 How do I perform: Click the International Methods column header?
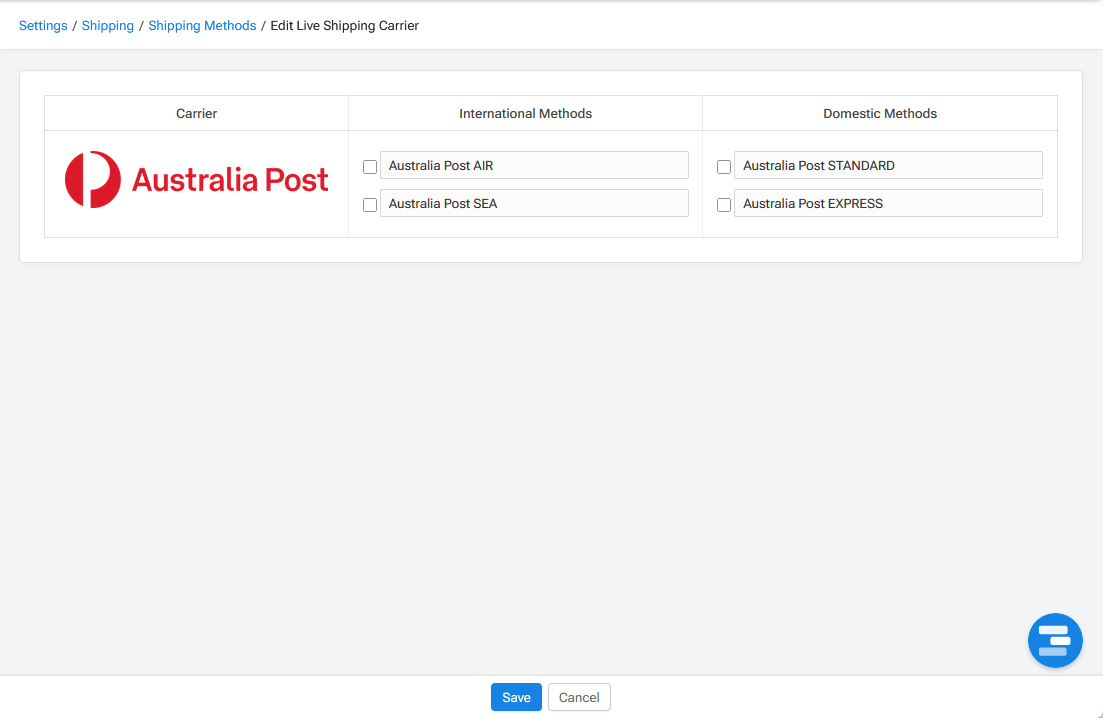click(x=525, y=113)
